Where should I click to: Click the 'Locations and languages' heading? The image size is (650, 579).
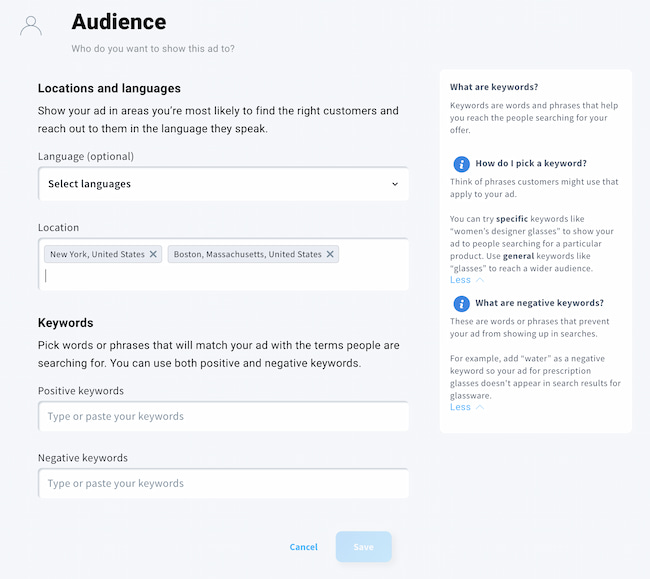tap(109, 88)
